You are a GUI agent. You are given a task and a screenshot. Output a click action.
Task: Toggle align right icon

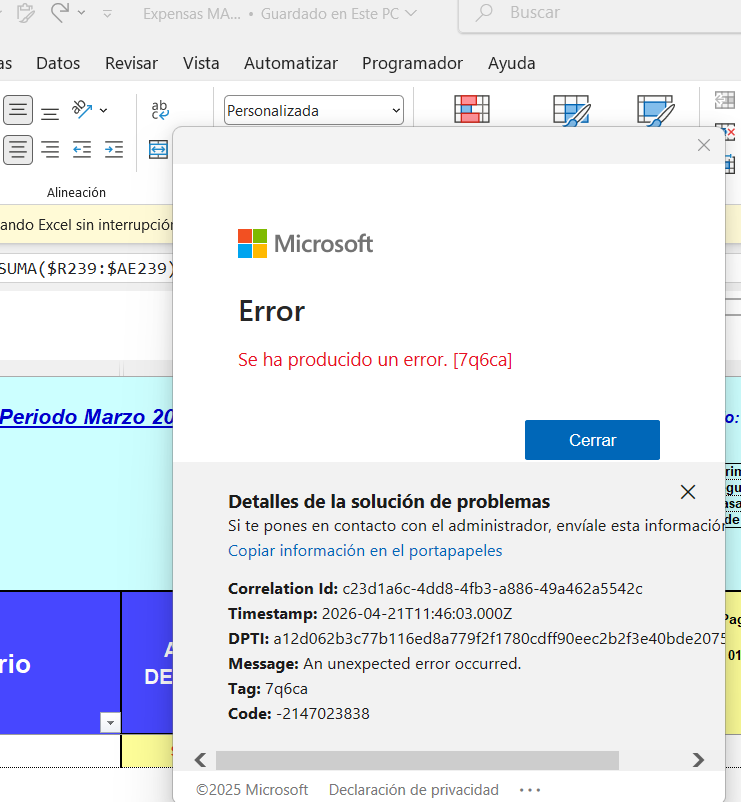(x=50, y=150)
